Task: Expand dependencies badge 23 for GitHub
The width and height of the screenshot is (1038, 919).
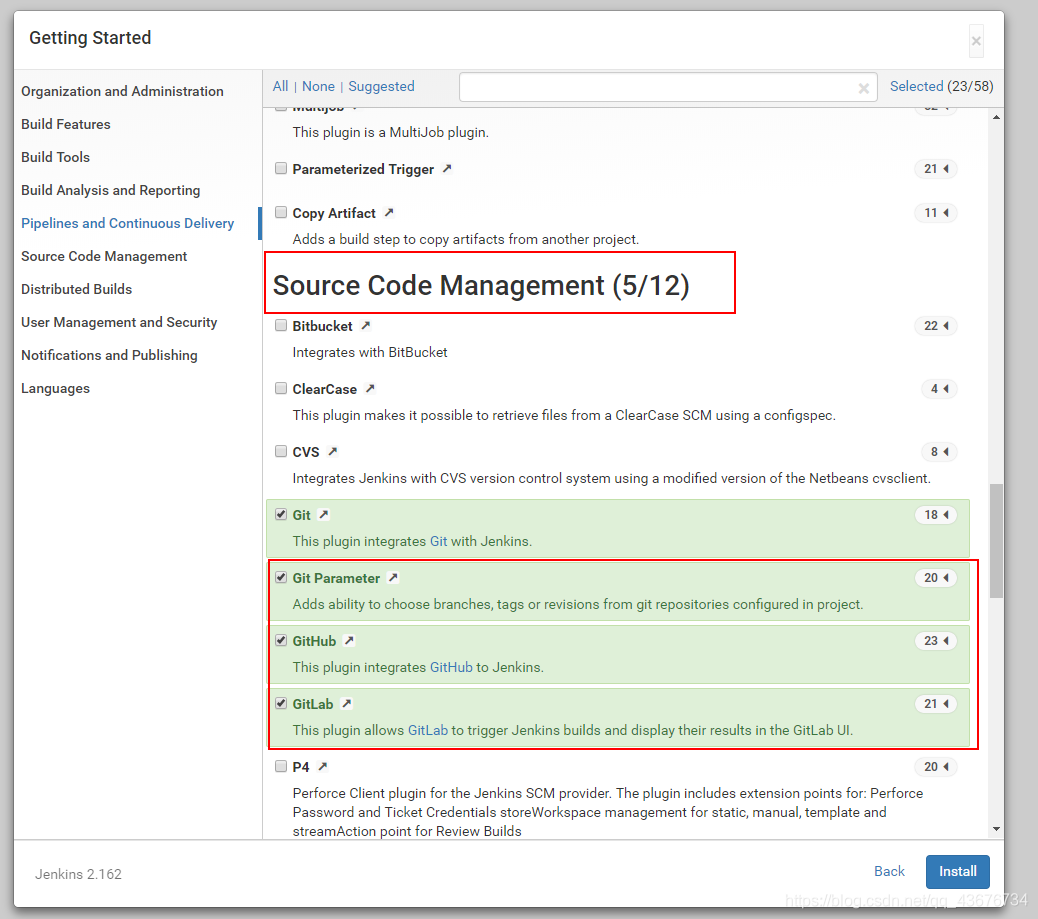Action: tap(935, 641)
